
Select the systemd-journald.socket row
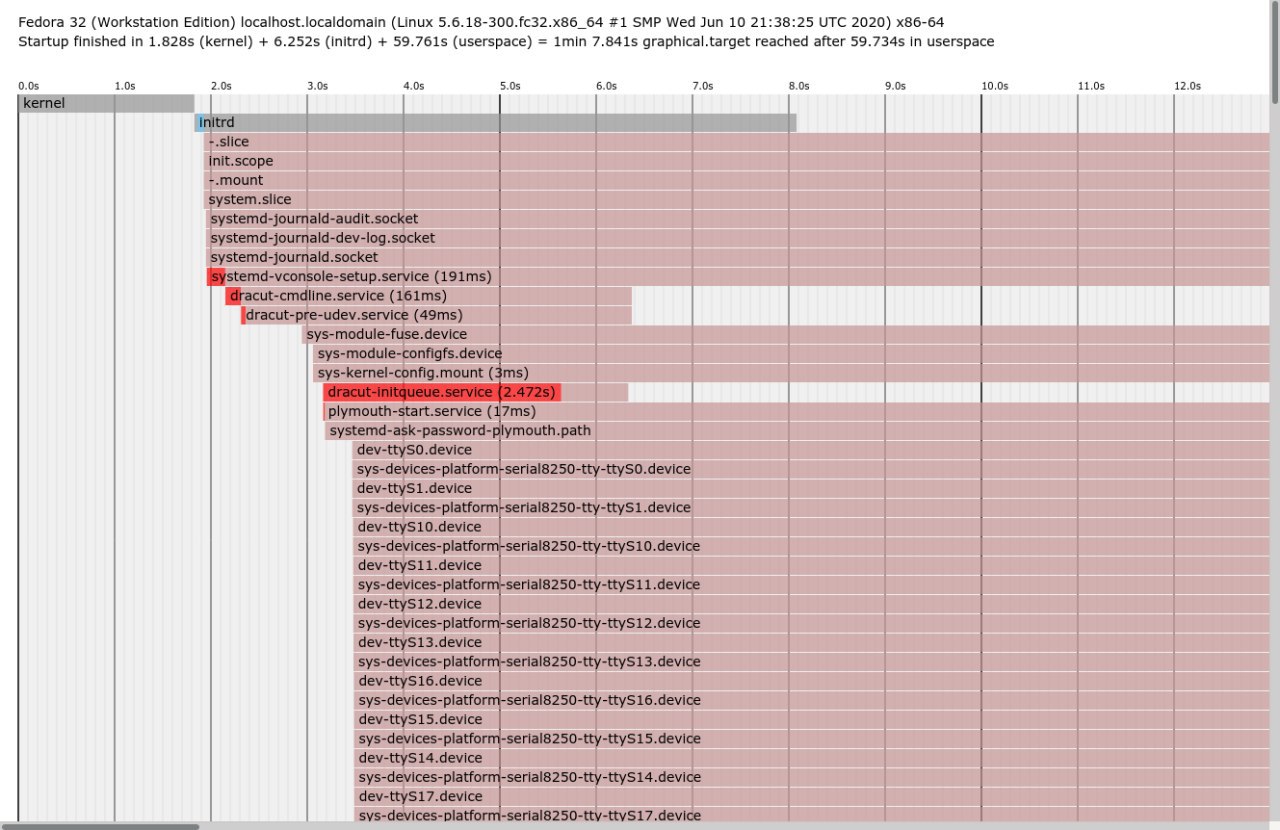tap(738, 257)
